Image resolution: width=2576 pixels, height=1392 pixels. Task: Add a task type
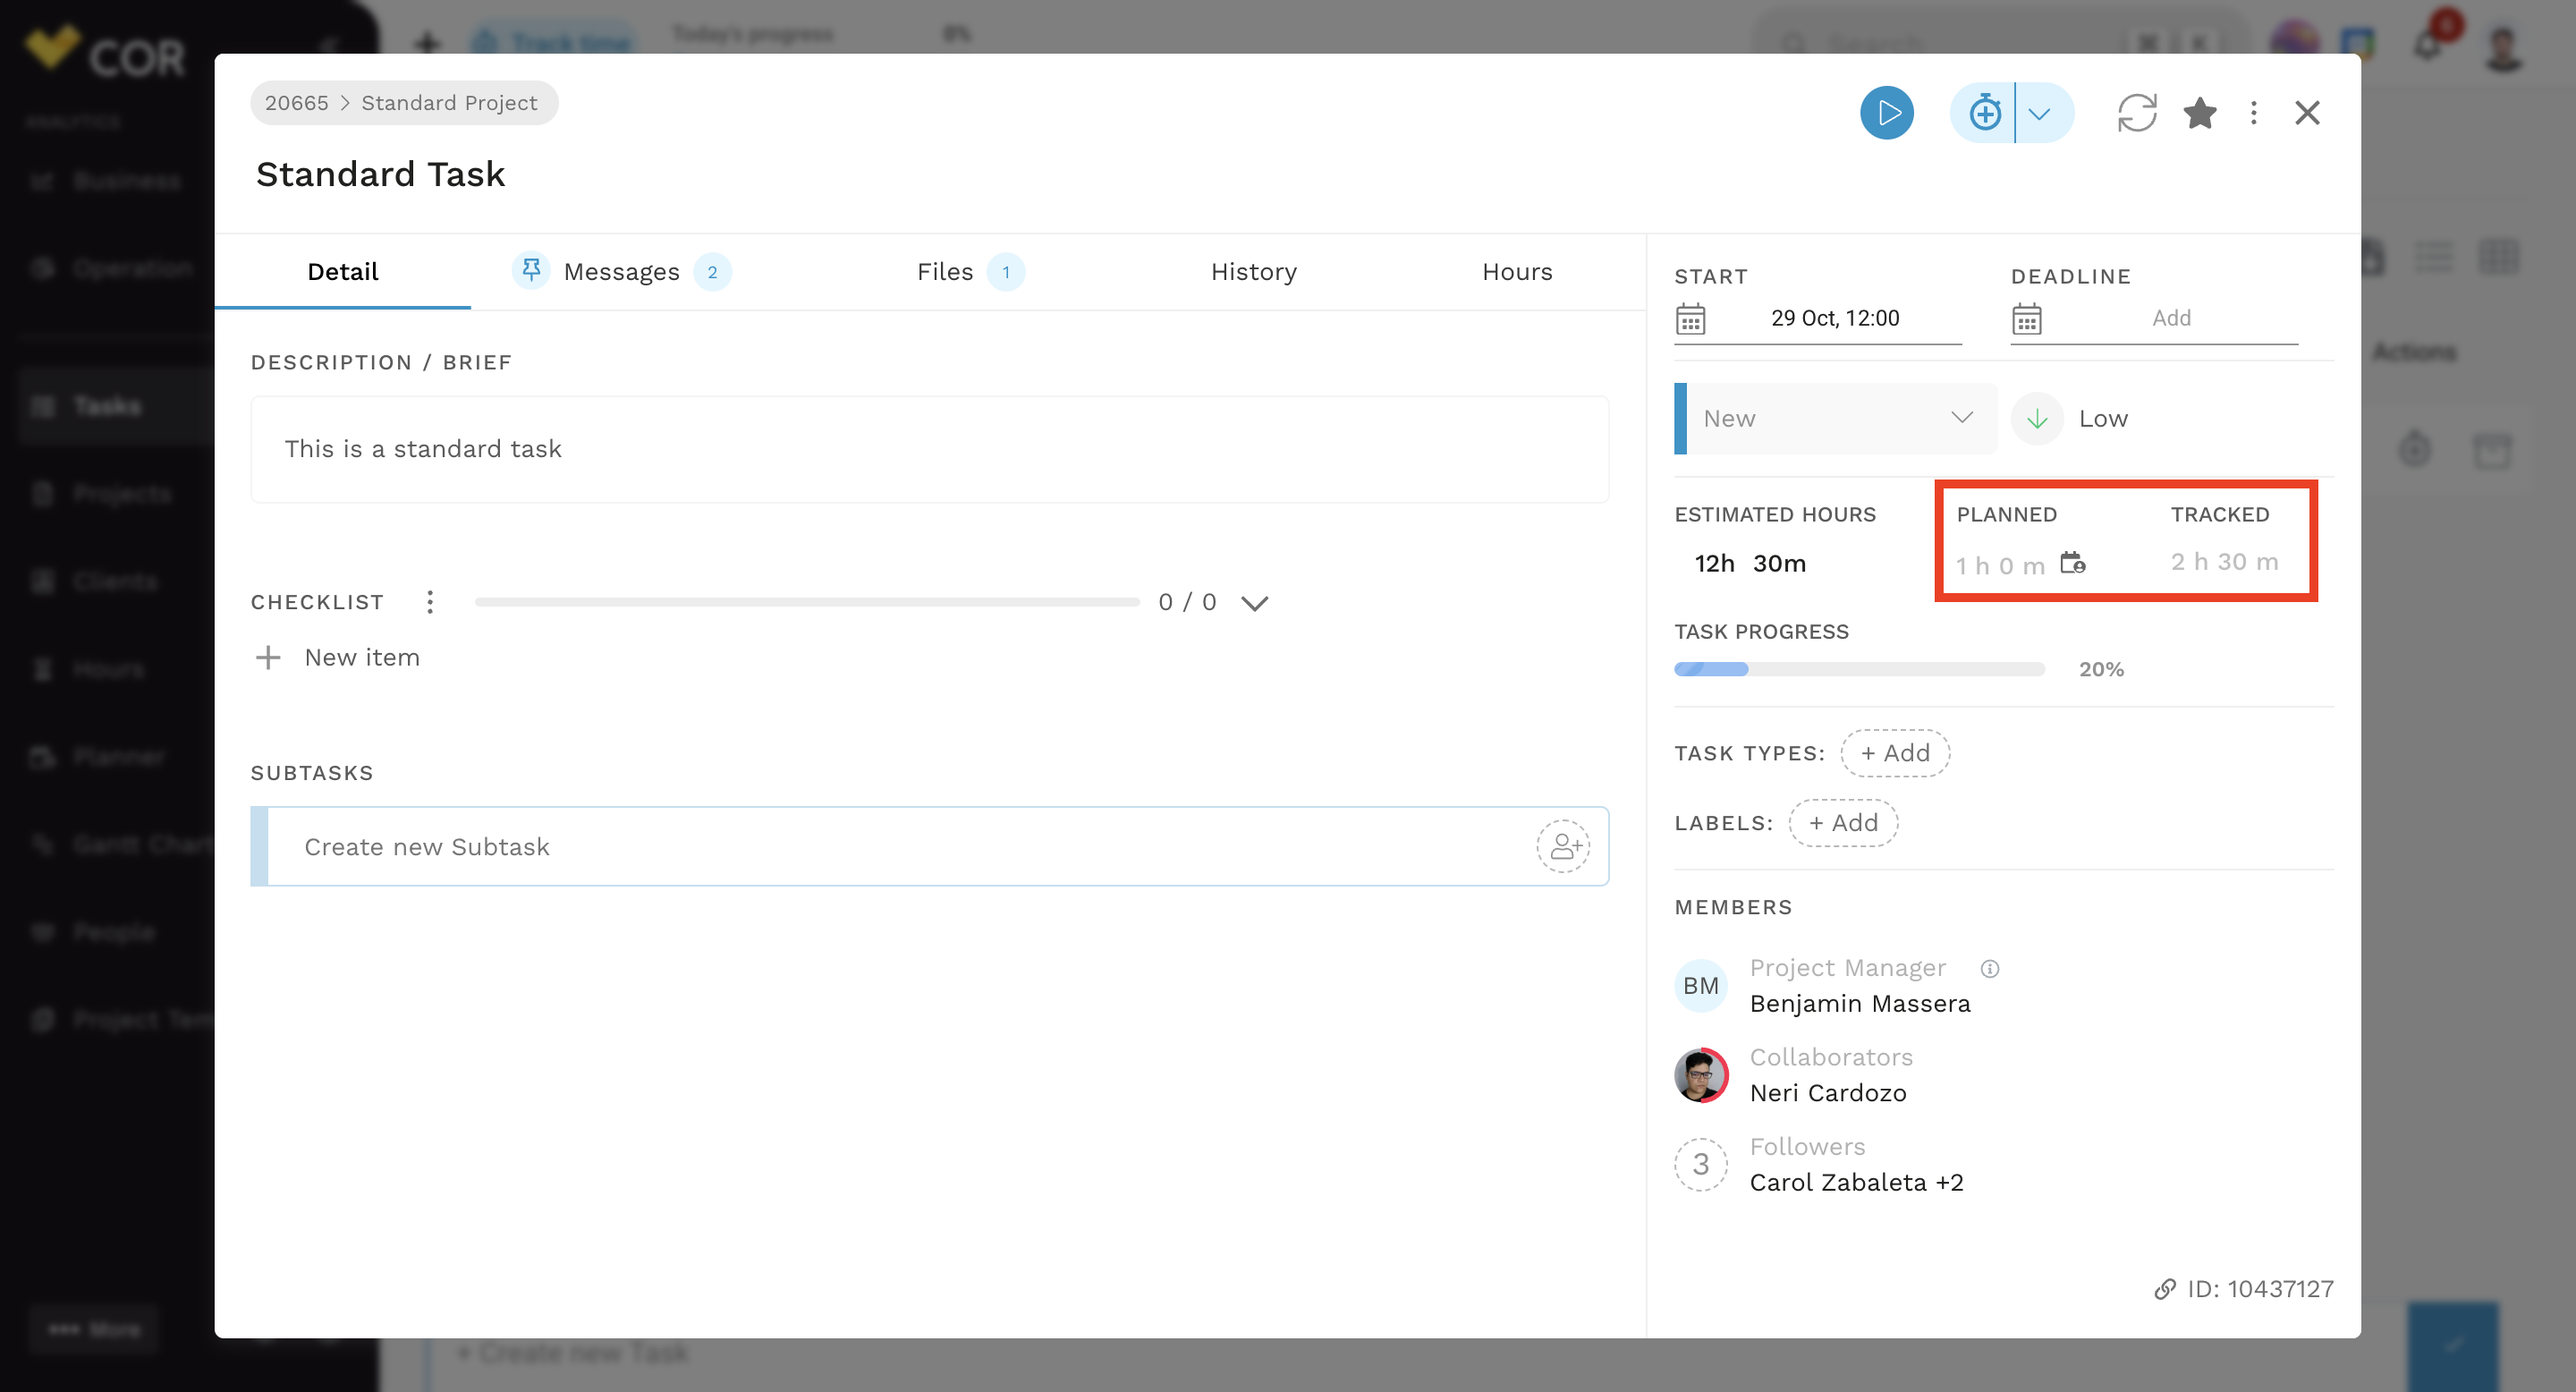point(1895,753)
